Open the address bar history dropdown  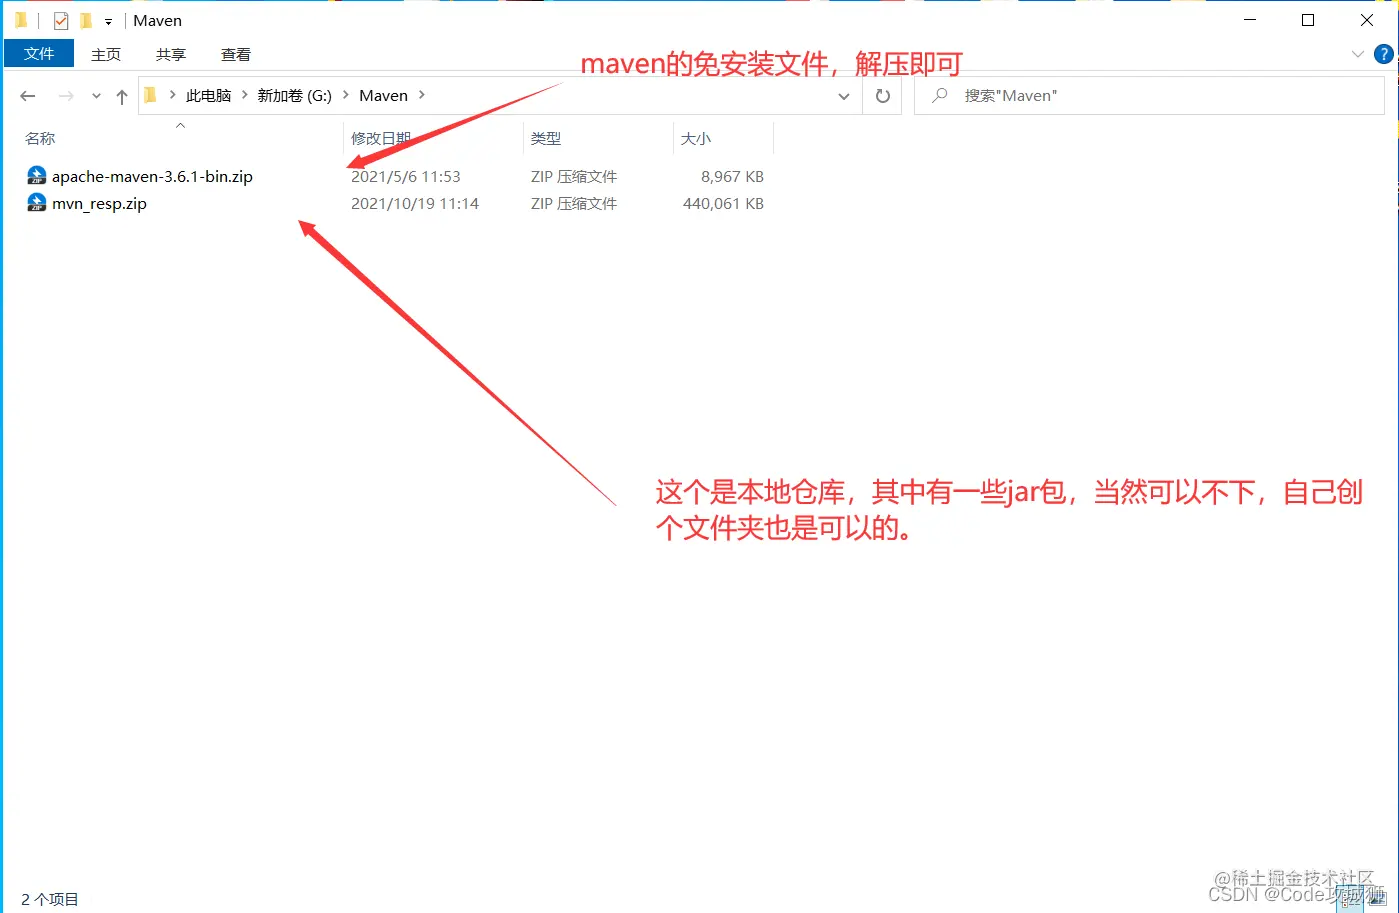[x=844, y=95]
